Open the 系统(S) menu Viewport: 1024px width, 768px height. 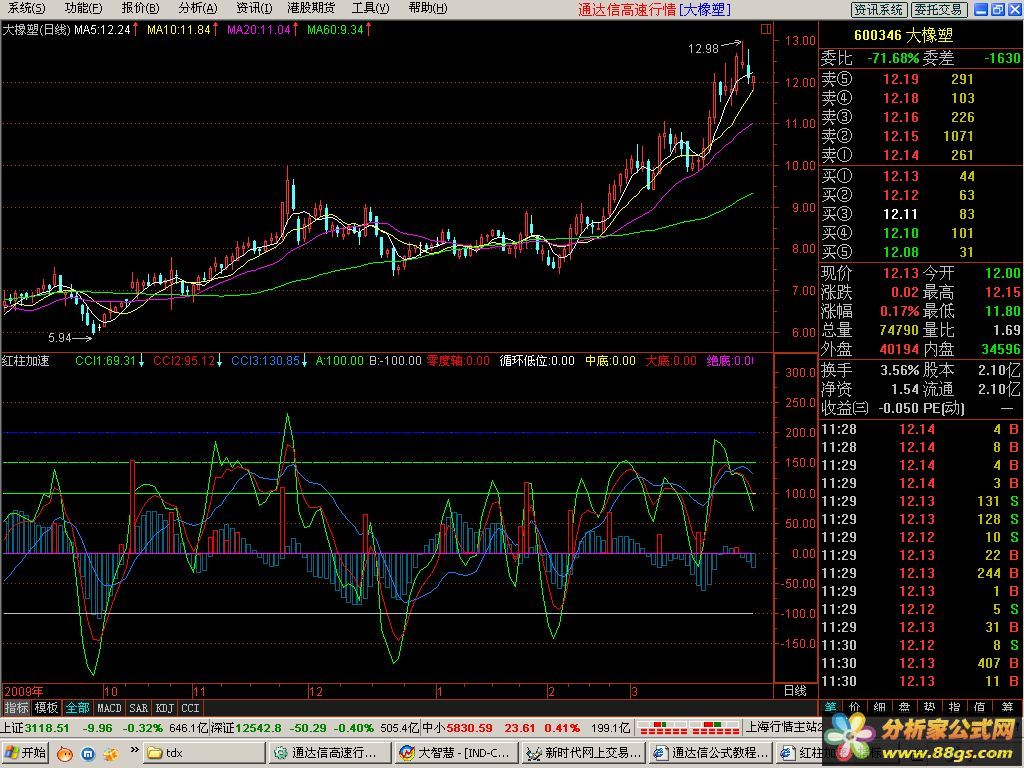(x=25, y=8)
